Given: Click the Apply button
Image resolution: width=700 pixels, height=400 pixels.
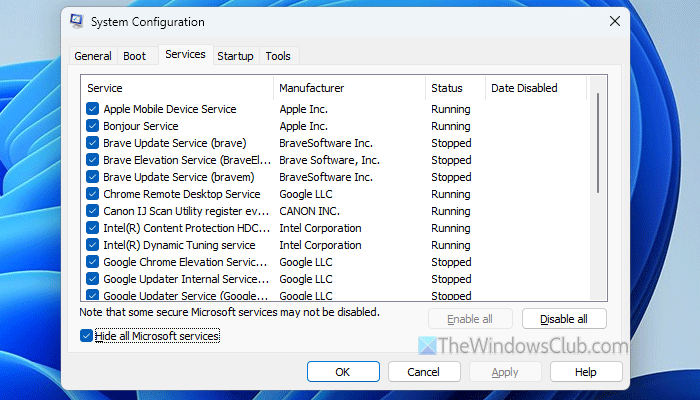Looking at the screenshot, I should [505, 372].
